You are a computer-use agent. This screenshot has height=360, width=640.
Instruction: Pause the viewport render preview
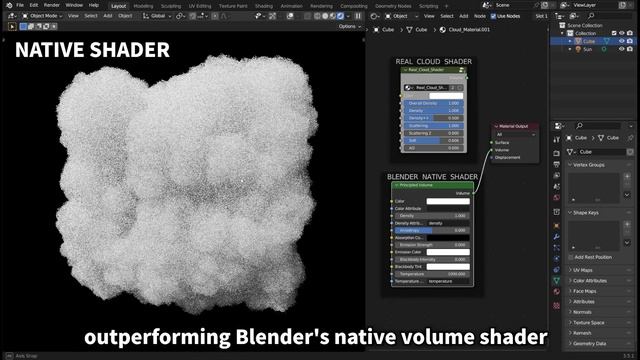(358, 16)
